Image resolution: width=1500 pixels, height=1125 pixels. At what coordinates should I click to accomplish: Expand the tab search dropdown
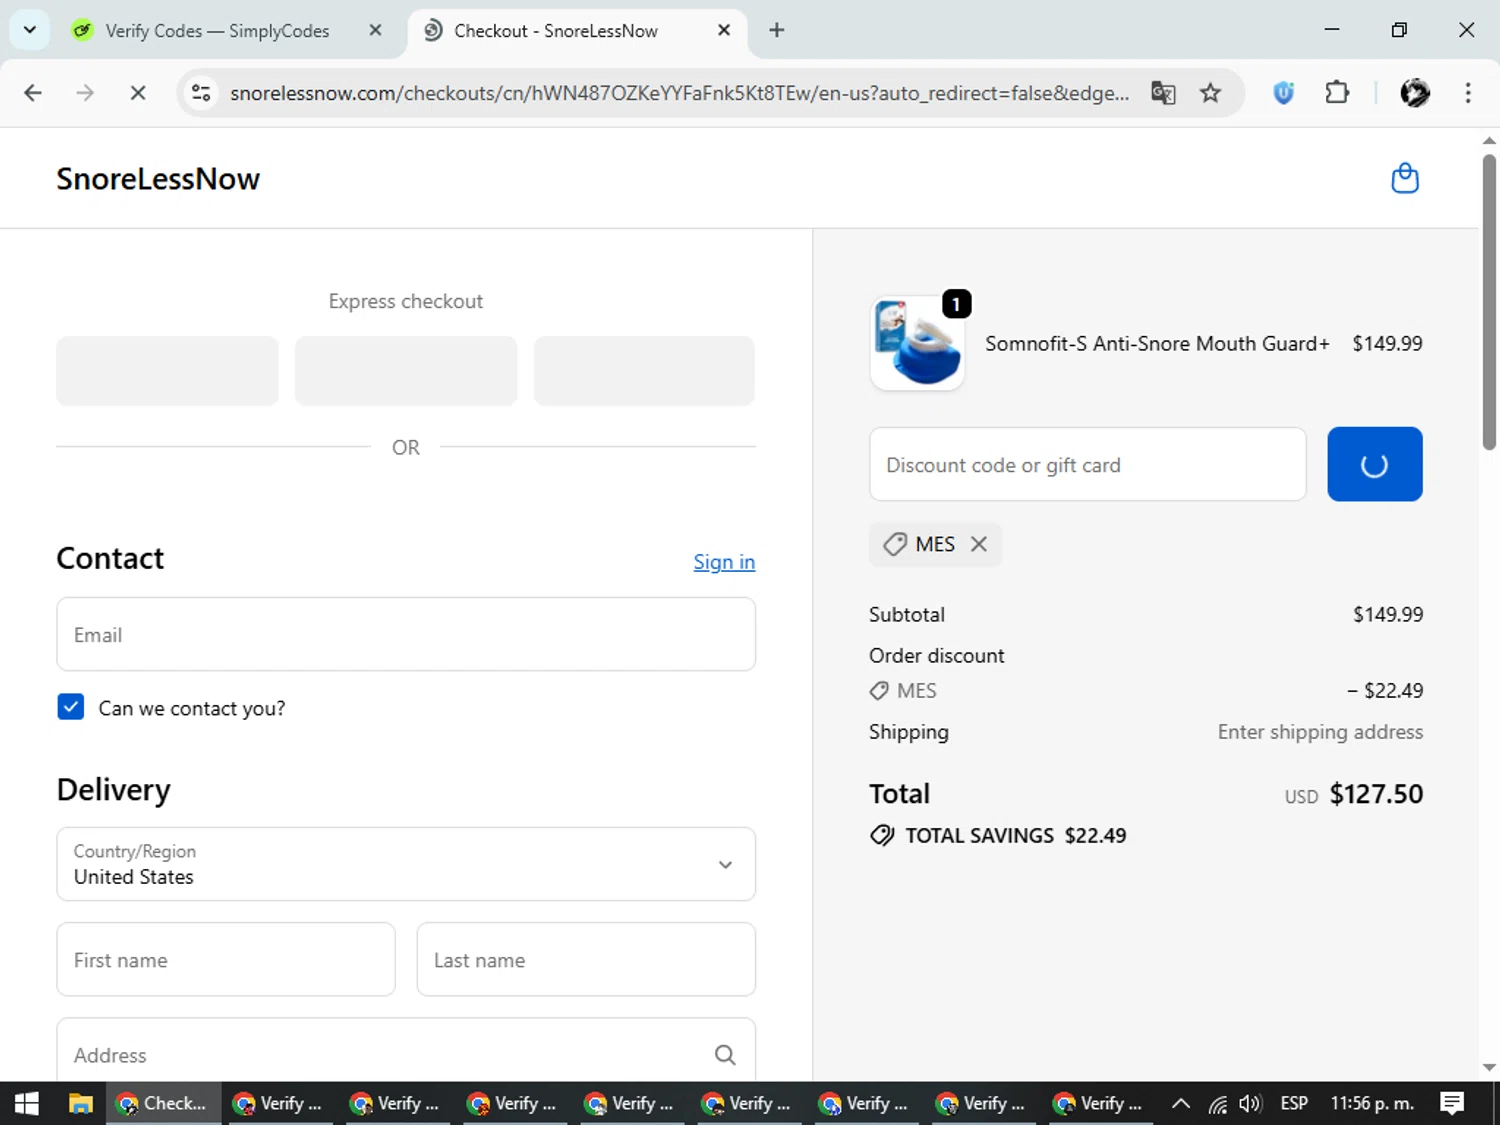(x=30, y=30)
